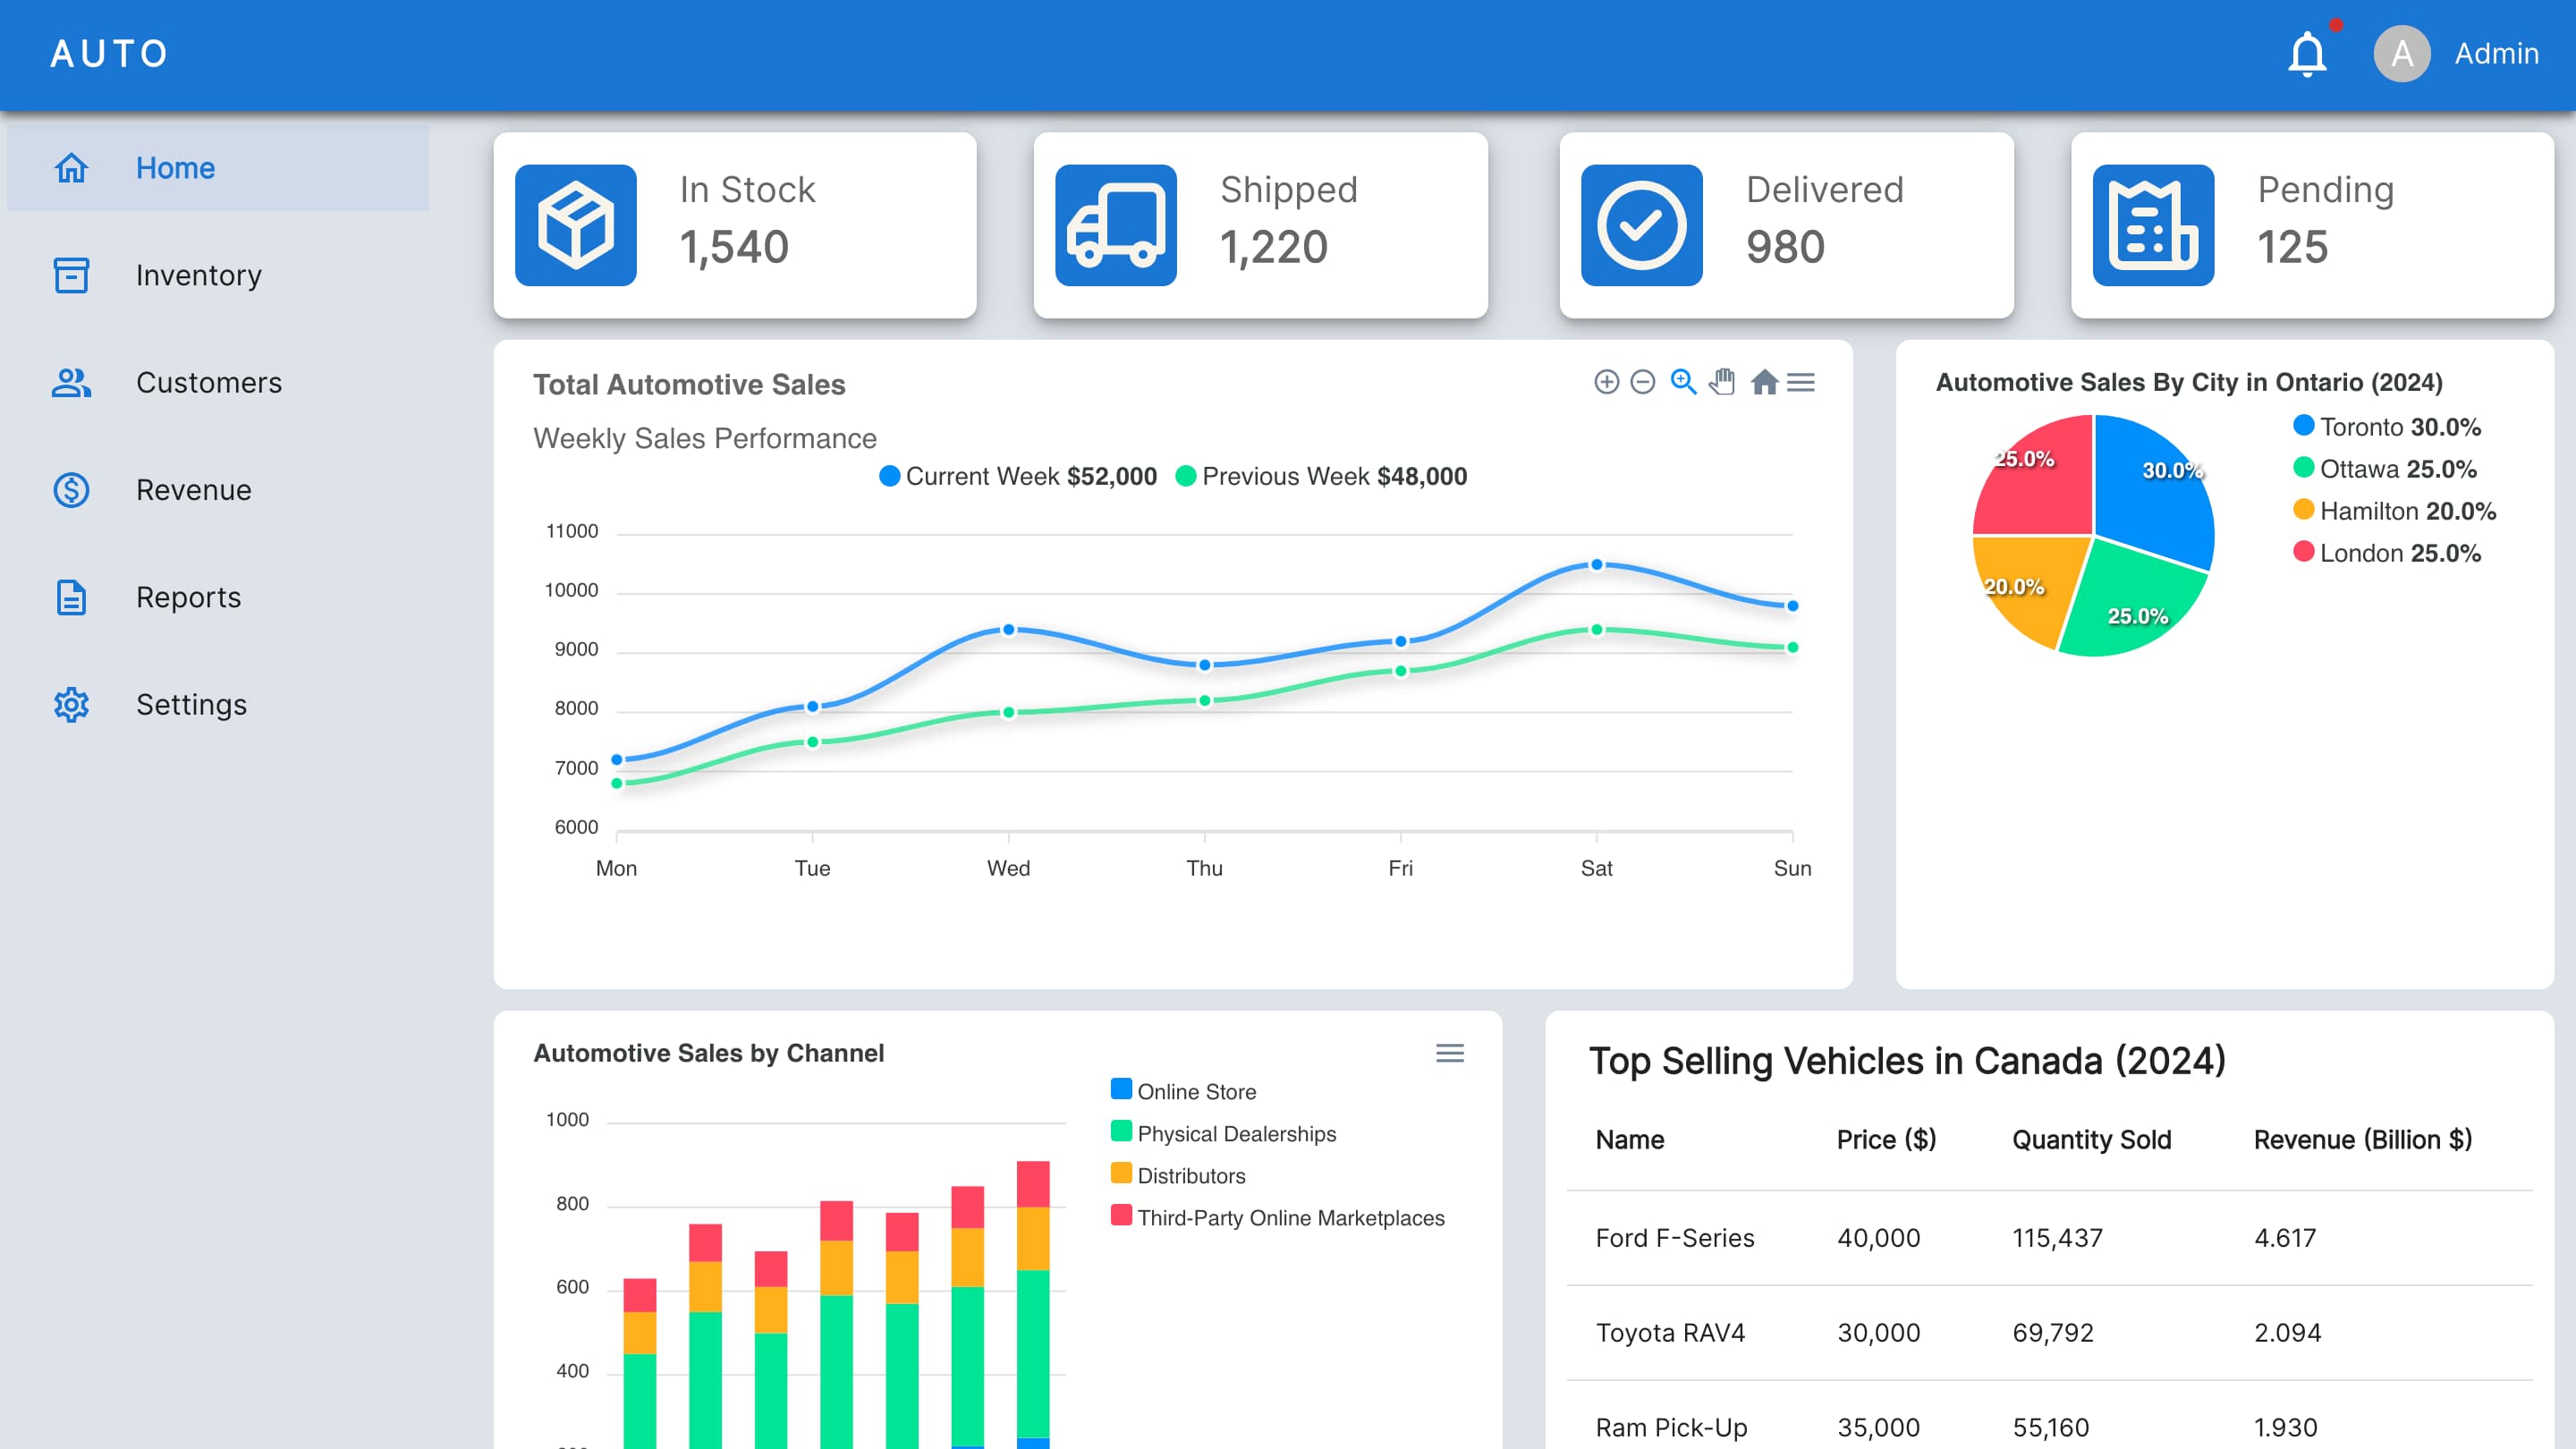The width and height of the screenshot is (2576, 1449).
Task: Click the blue 30.0% pie slice
Action: [x=2150, y=490]
